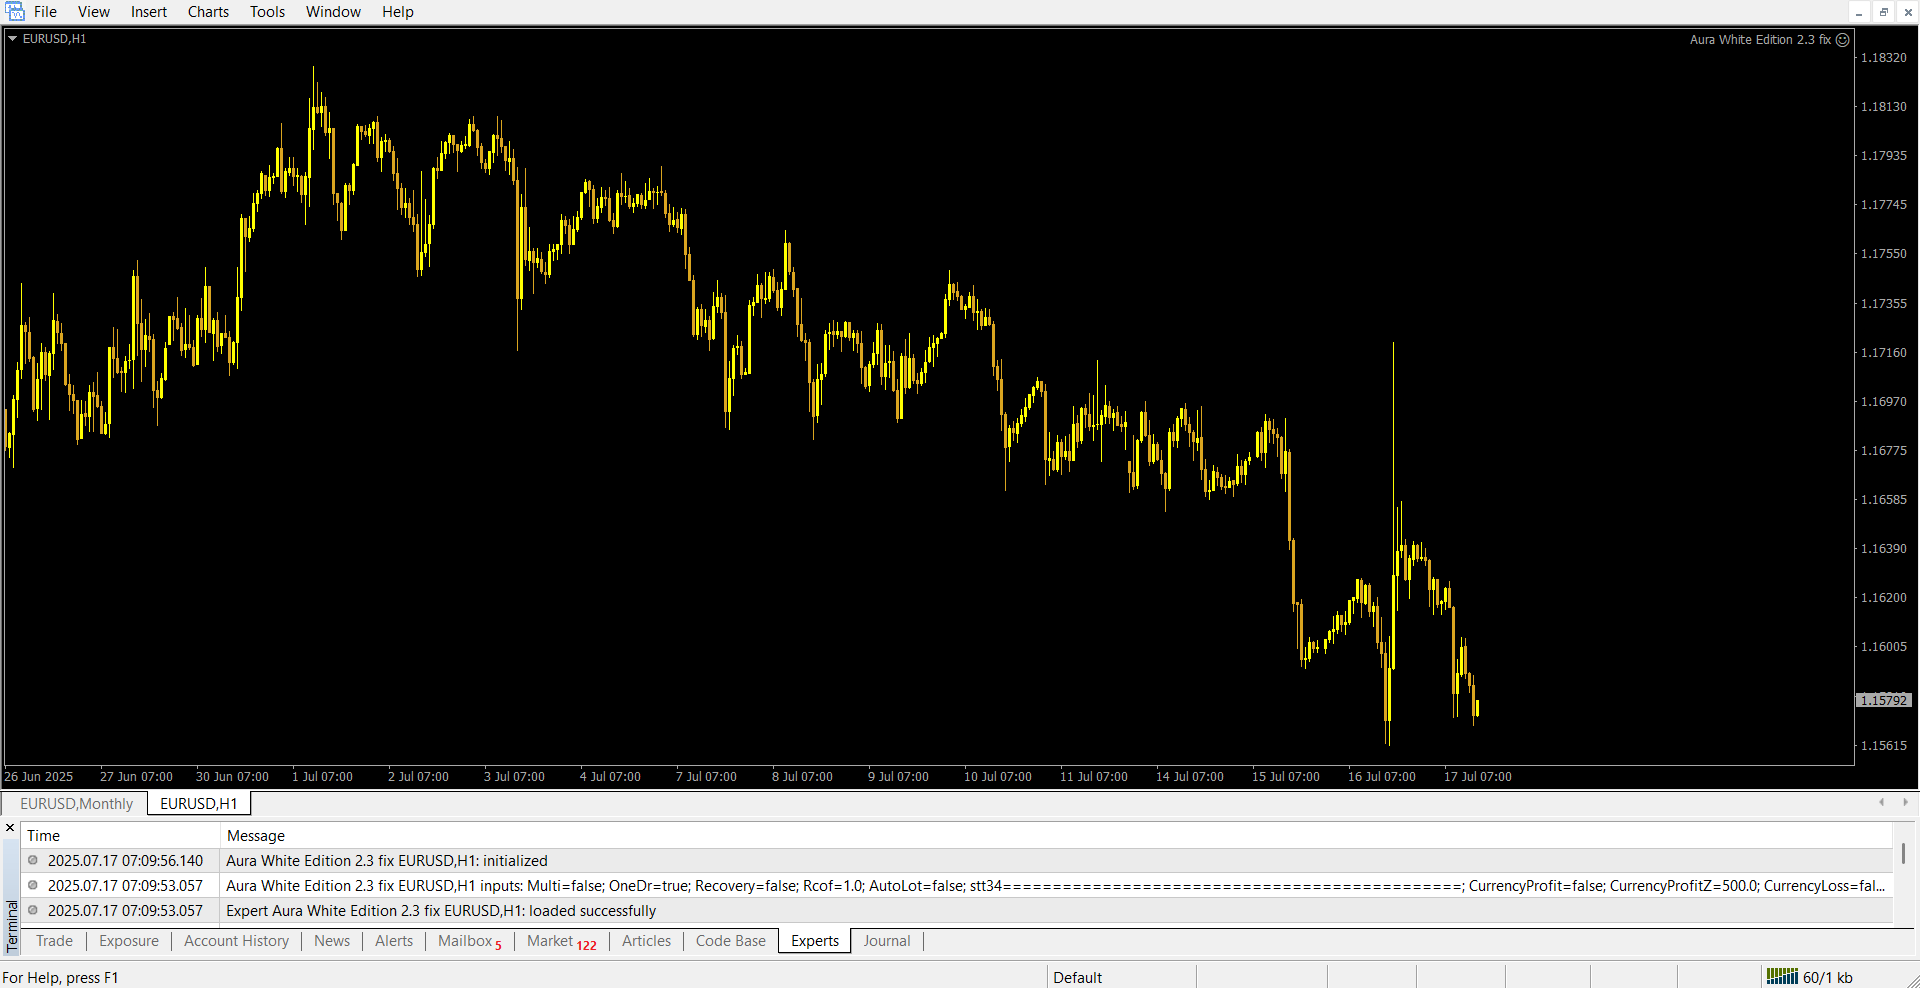Click the 1.16970 price scale label
1920x988 pixels.
coord(1884,401)
